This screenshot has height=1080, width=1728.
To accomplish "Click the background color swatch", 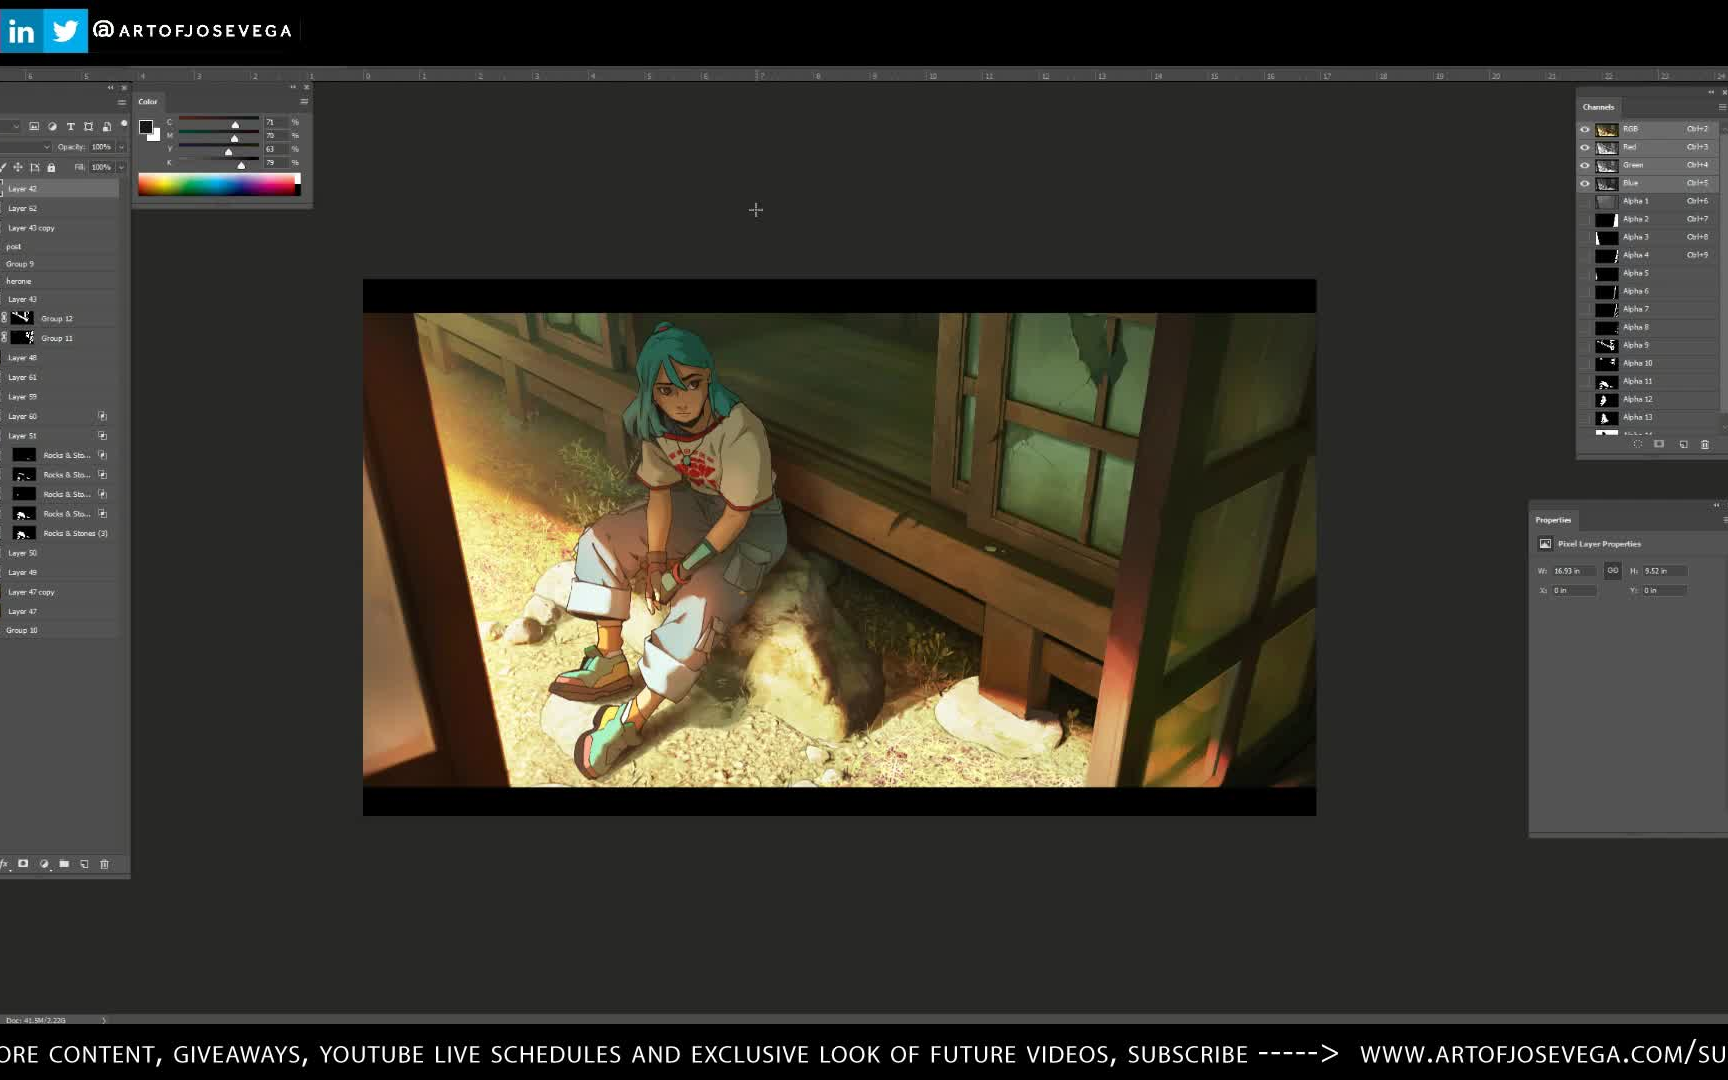I will (156, 136).
